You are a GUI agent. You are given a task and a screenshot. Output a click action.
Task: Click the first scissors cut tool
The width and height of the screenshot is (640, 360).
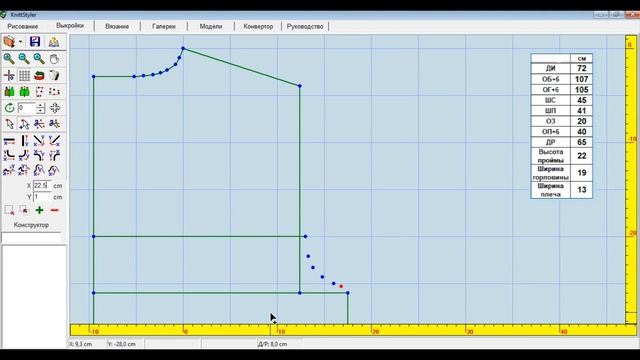tap(39, 124)
